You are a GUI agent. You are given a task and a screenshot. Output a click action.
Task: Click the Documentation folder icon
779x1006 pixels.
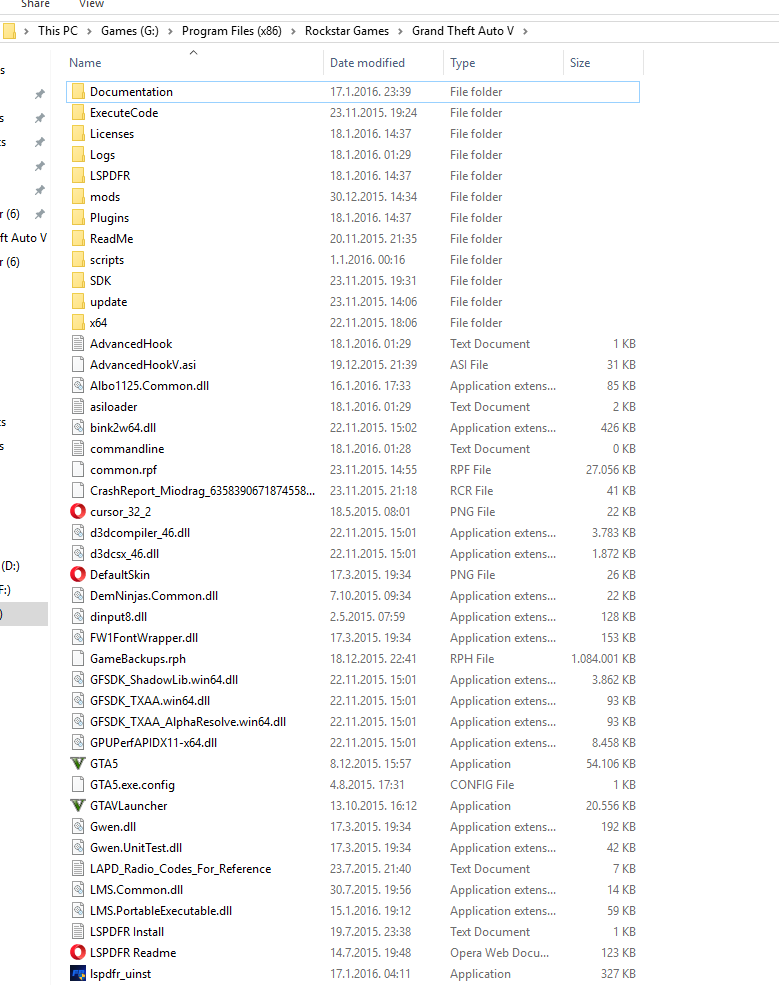pos(78,92)
